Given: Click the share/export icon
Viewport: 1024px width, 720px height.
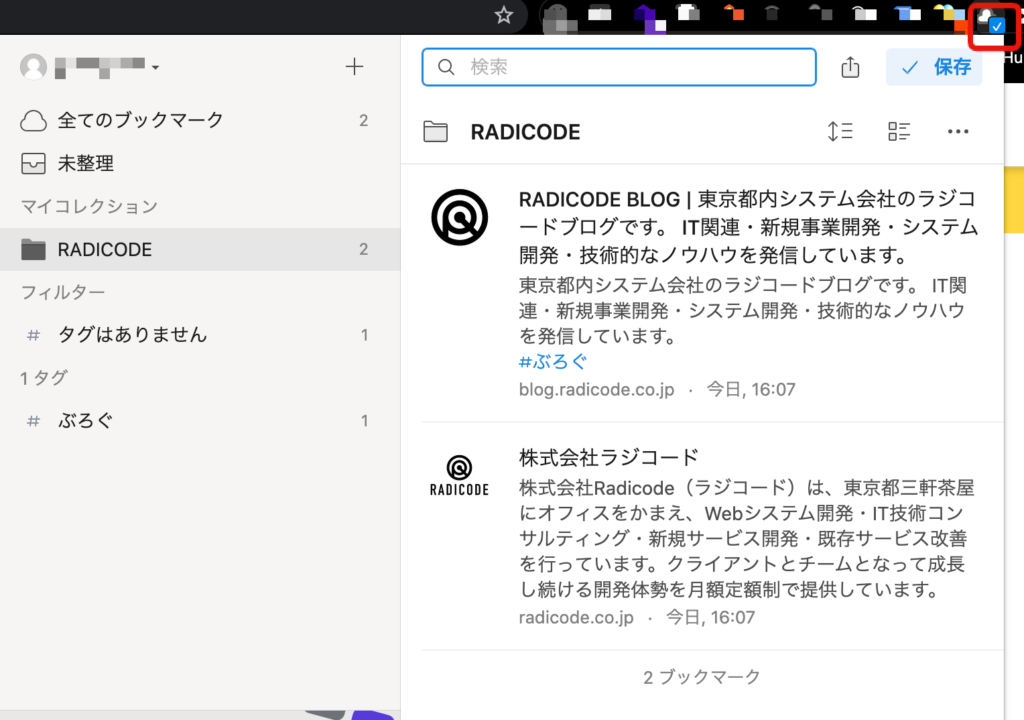Looking at the screenshot, I should (x=850, y=67).
